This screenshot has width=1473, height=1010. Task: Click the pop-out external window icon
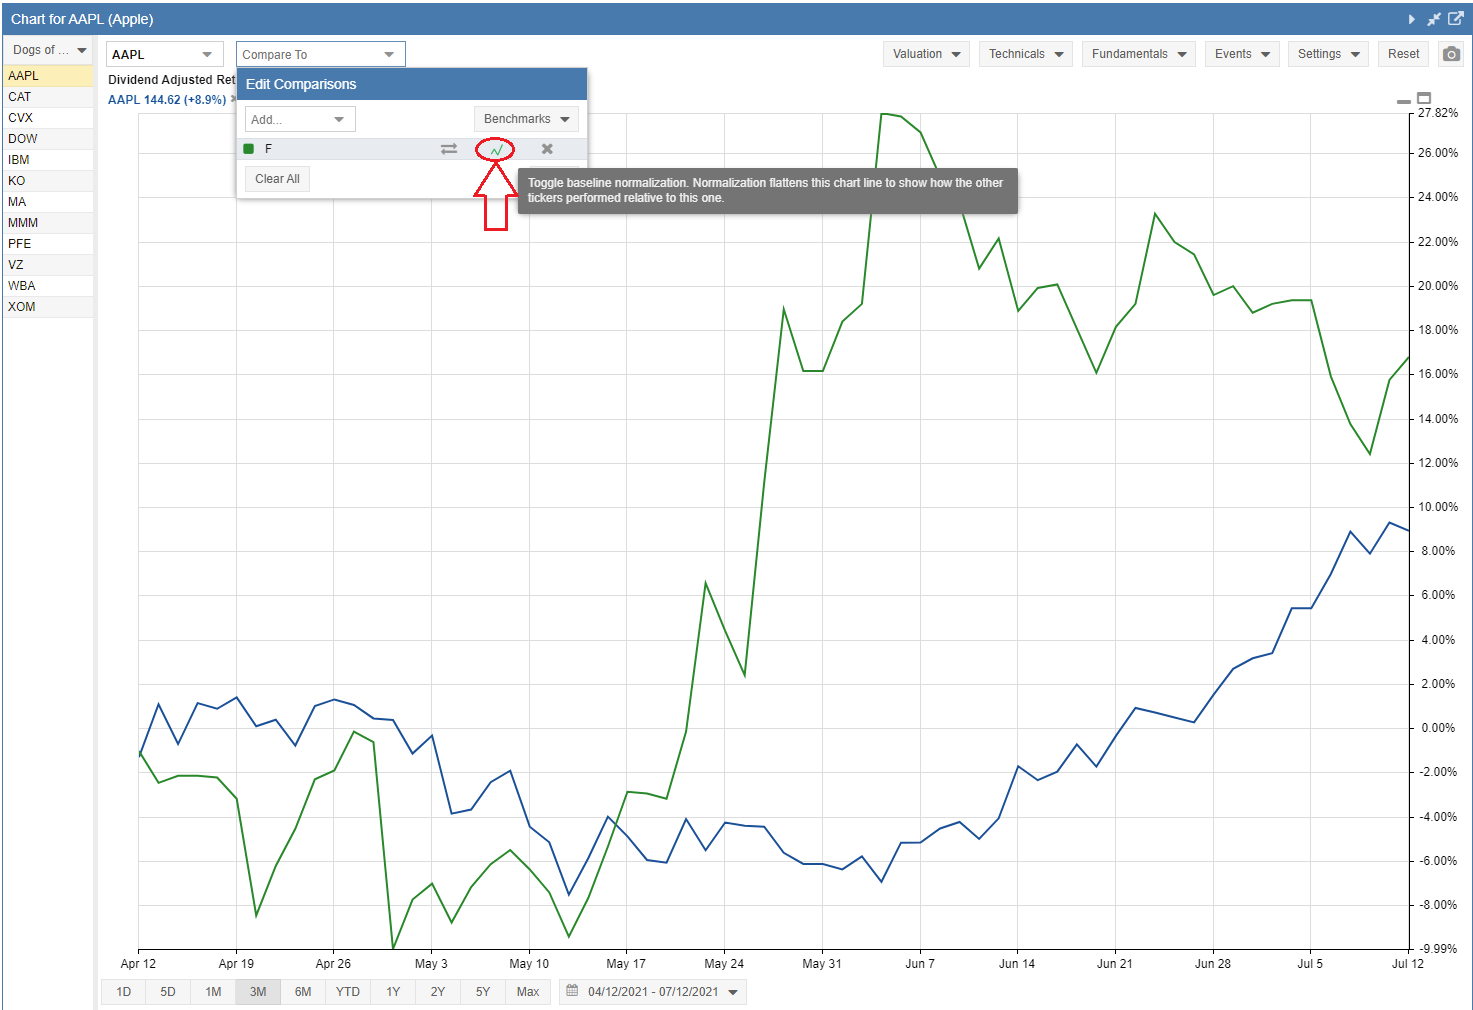tap(1456, 19)
